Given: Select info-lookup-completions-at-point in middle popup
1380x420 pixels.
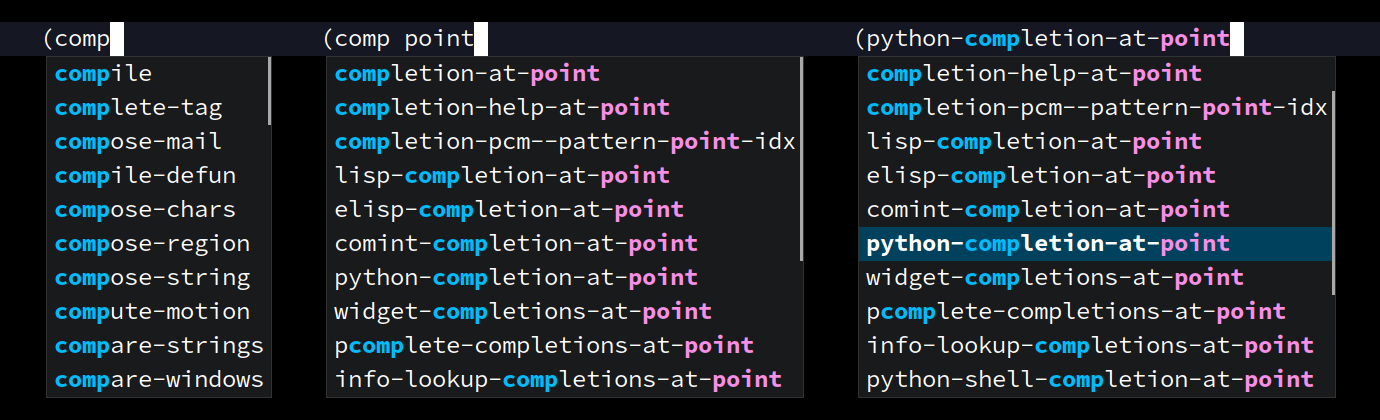Looking at the screenshot, I should click(x=564, y=380).
